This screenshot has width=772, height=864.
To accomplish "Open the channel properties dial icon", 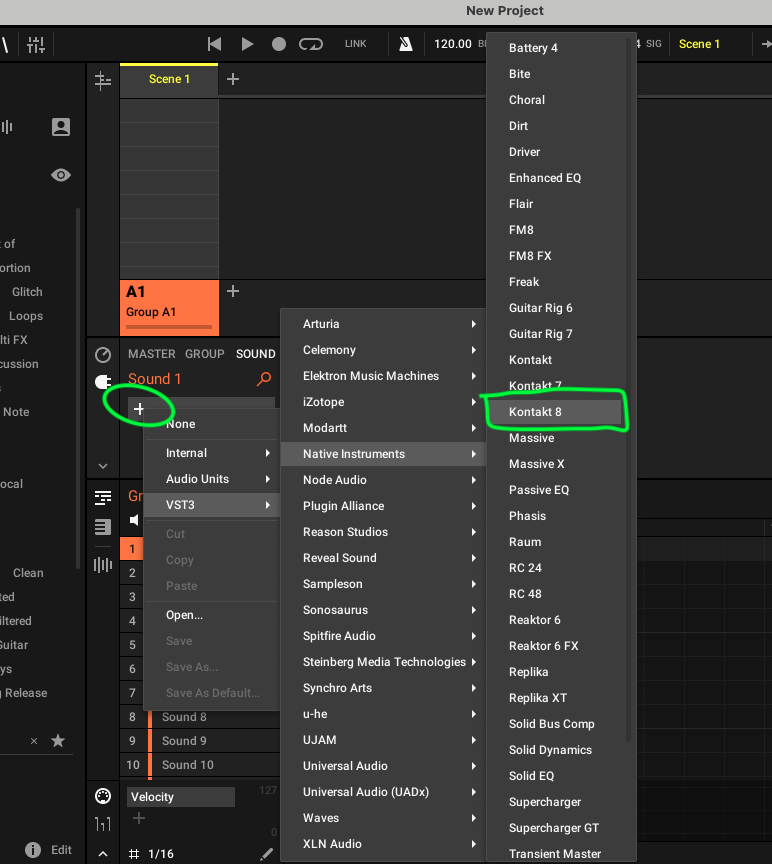I will pyautogui.click(x=103, y=355).
